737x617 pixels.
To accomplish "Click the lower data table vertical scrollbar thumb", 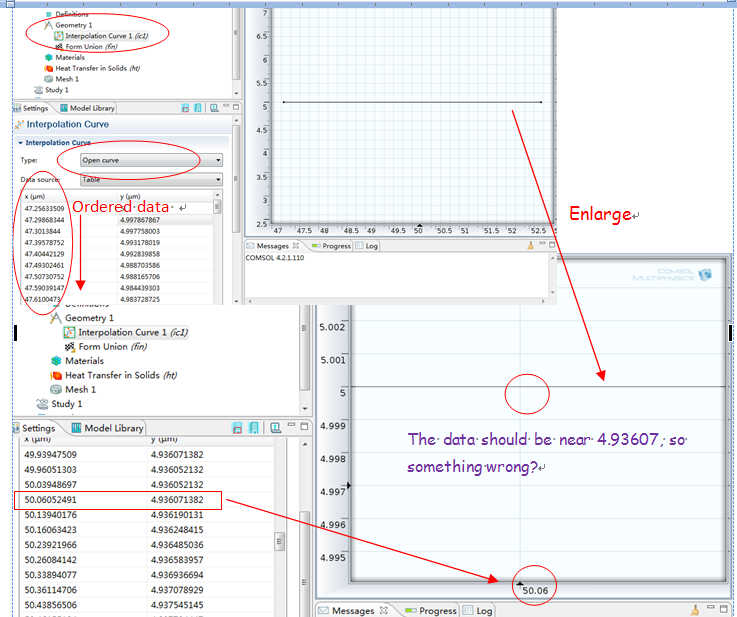I will [x=280, y=542].
